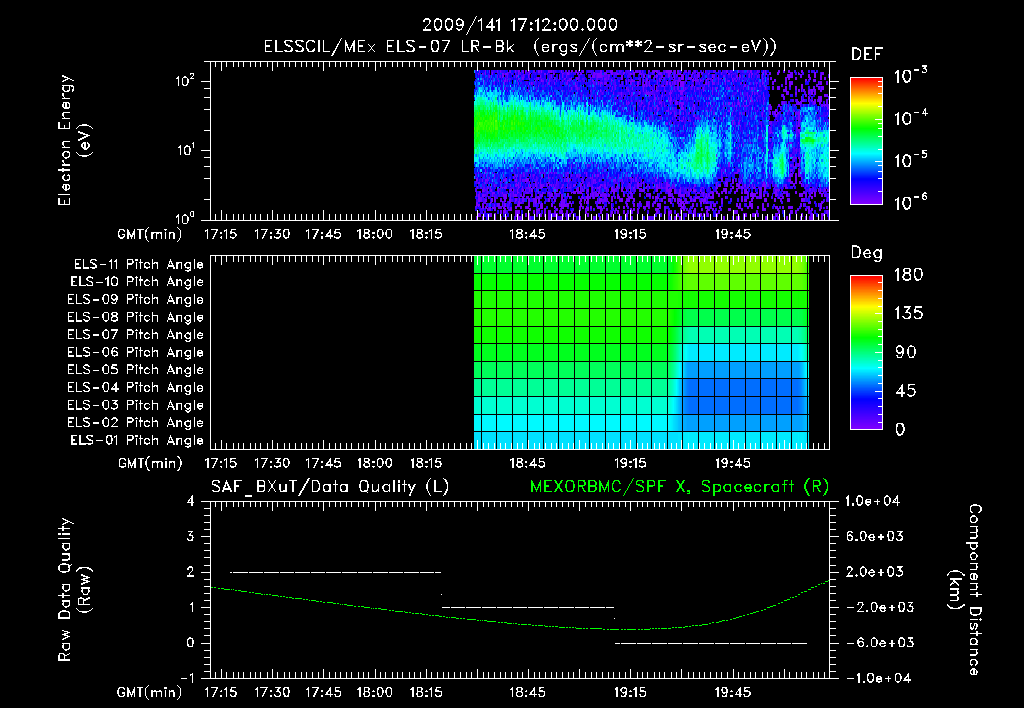Click the 10^2 tick label on electron energy axis
This screenshot has width=1024, height=708.
(185, 81)
